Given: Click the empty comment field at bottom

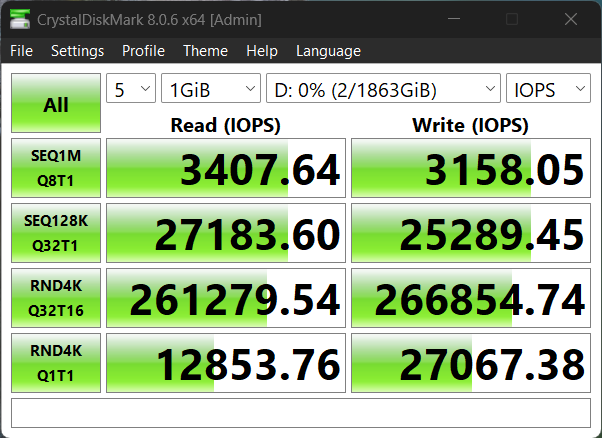Looking at the screenshot, I should (x=300, y=411).
